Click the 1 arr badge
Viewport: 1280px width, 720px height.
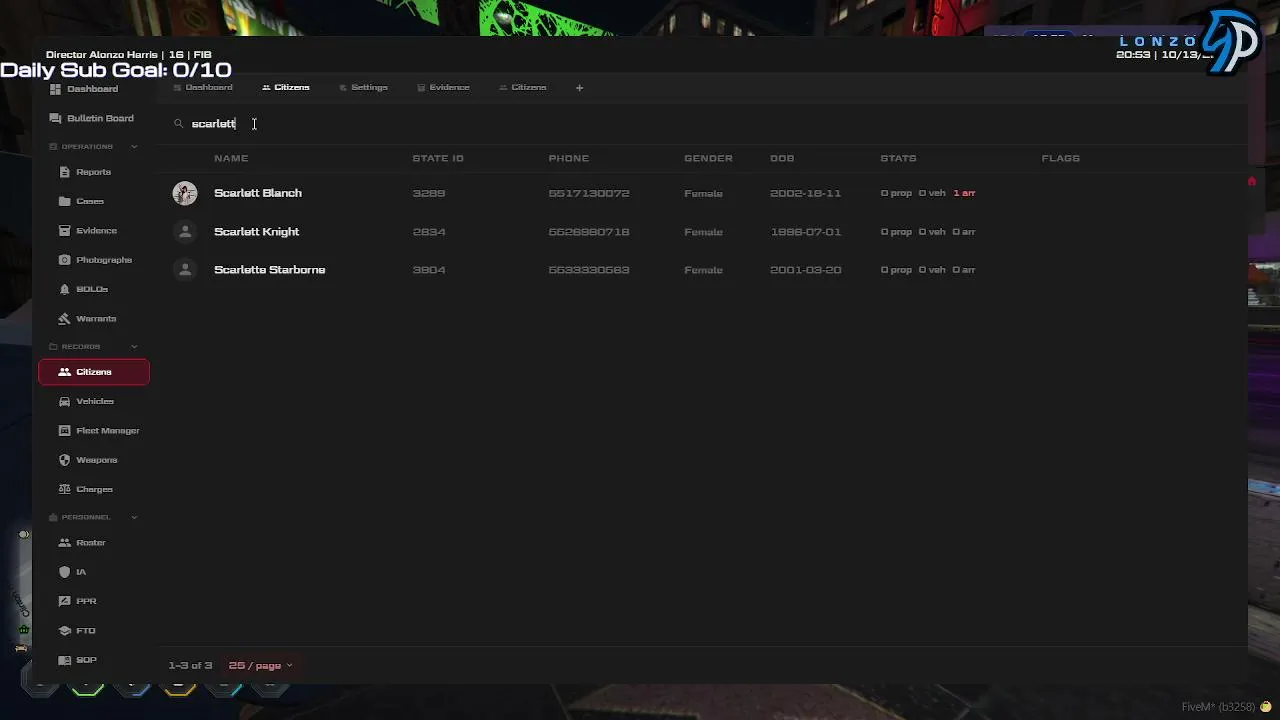coord(964,193)
